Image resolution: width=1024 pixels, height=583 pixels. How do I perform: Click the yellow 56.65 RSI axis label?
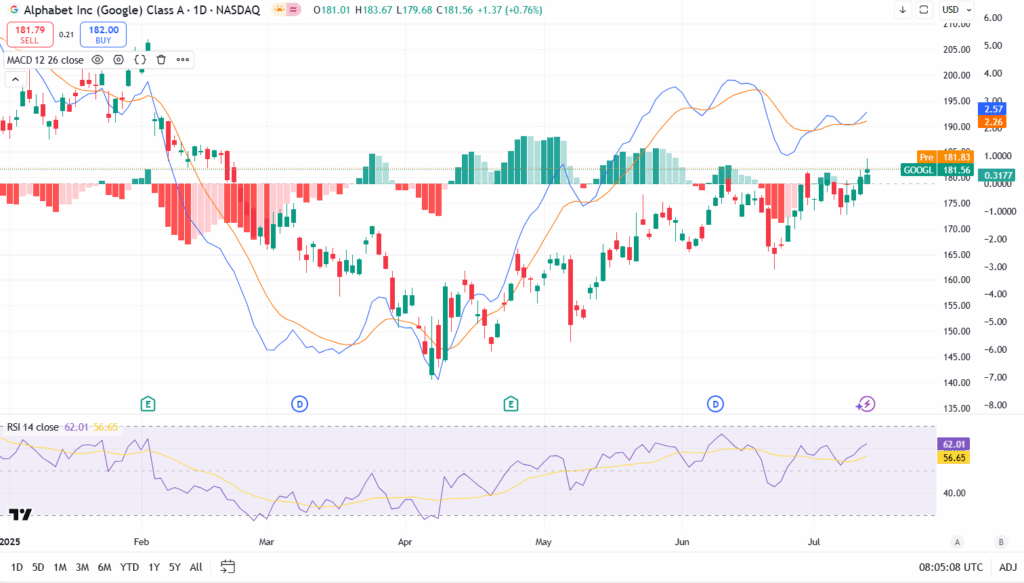pos(953,458)
